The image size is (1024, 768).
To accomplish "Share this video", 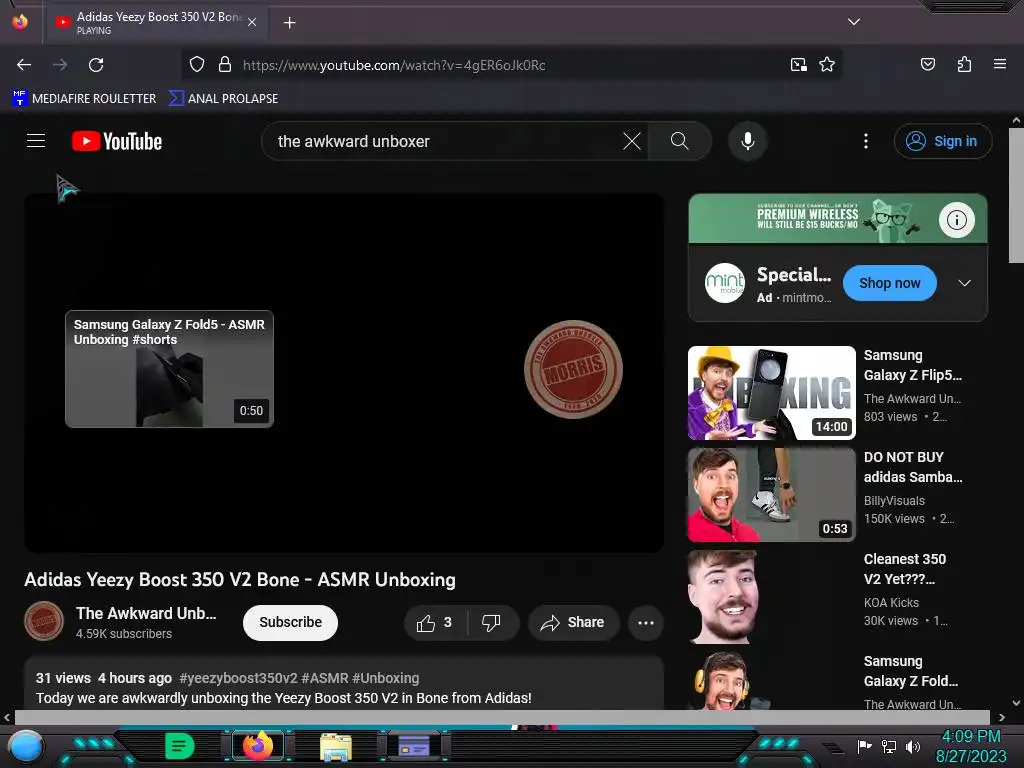I will click(x=572, y=622).
